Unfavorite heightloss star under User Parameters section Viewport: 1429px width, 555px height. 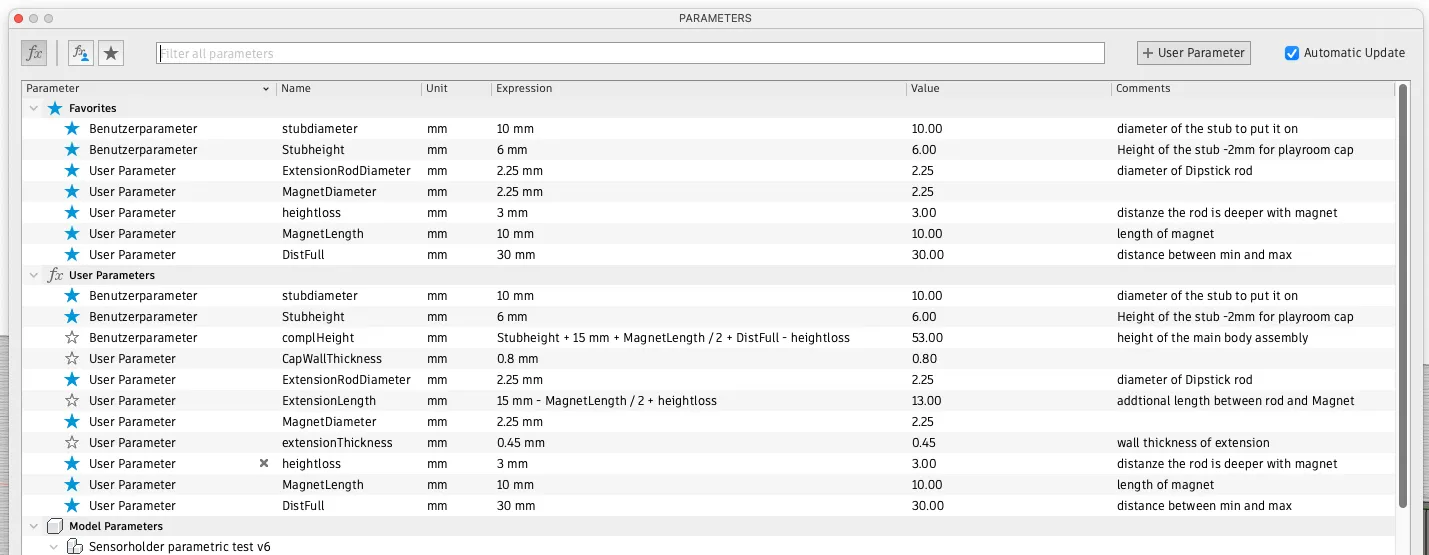pos(72,464)
